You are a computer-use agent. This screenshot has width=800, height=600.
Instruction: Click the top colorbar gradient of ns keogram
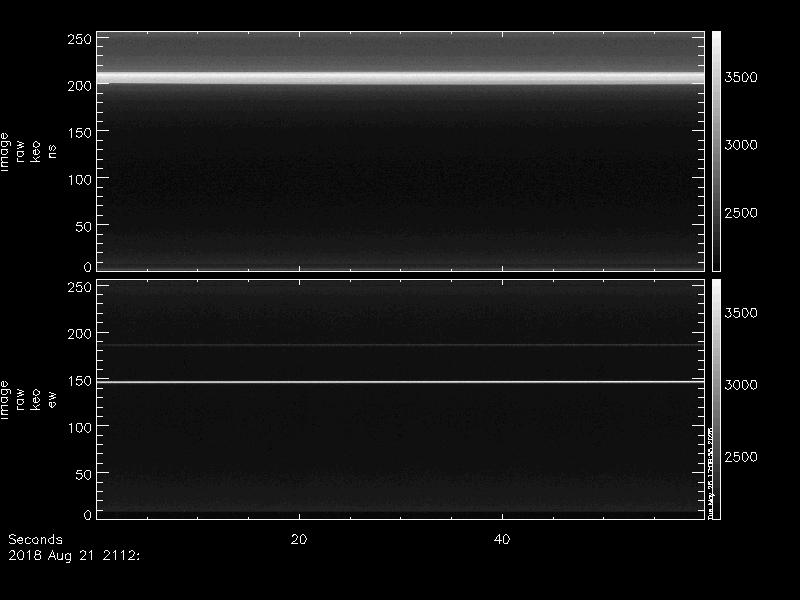pos(716,151)
